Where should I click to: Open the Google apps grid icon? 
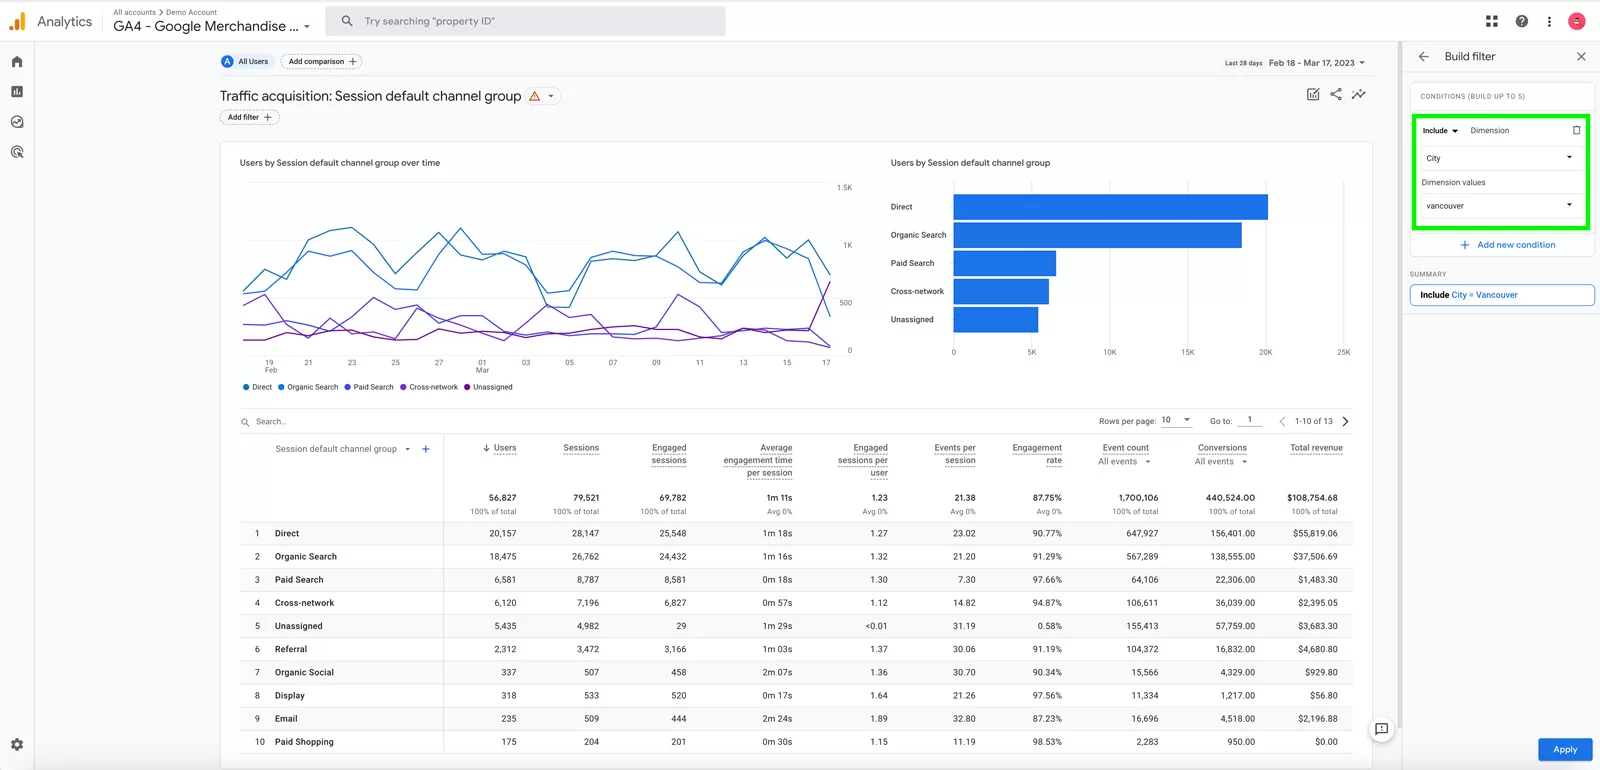[1492, 21]
